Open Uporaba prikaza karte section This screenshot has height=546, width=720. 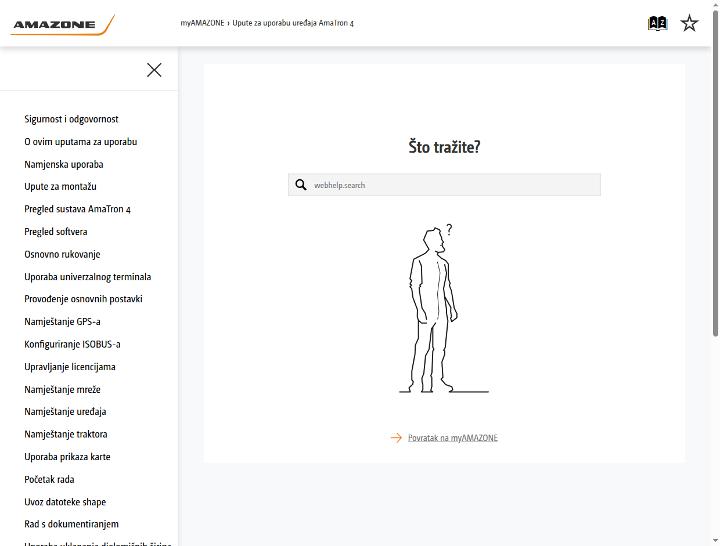click(x=67, y=456)
